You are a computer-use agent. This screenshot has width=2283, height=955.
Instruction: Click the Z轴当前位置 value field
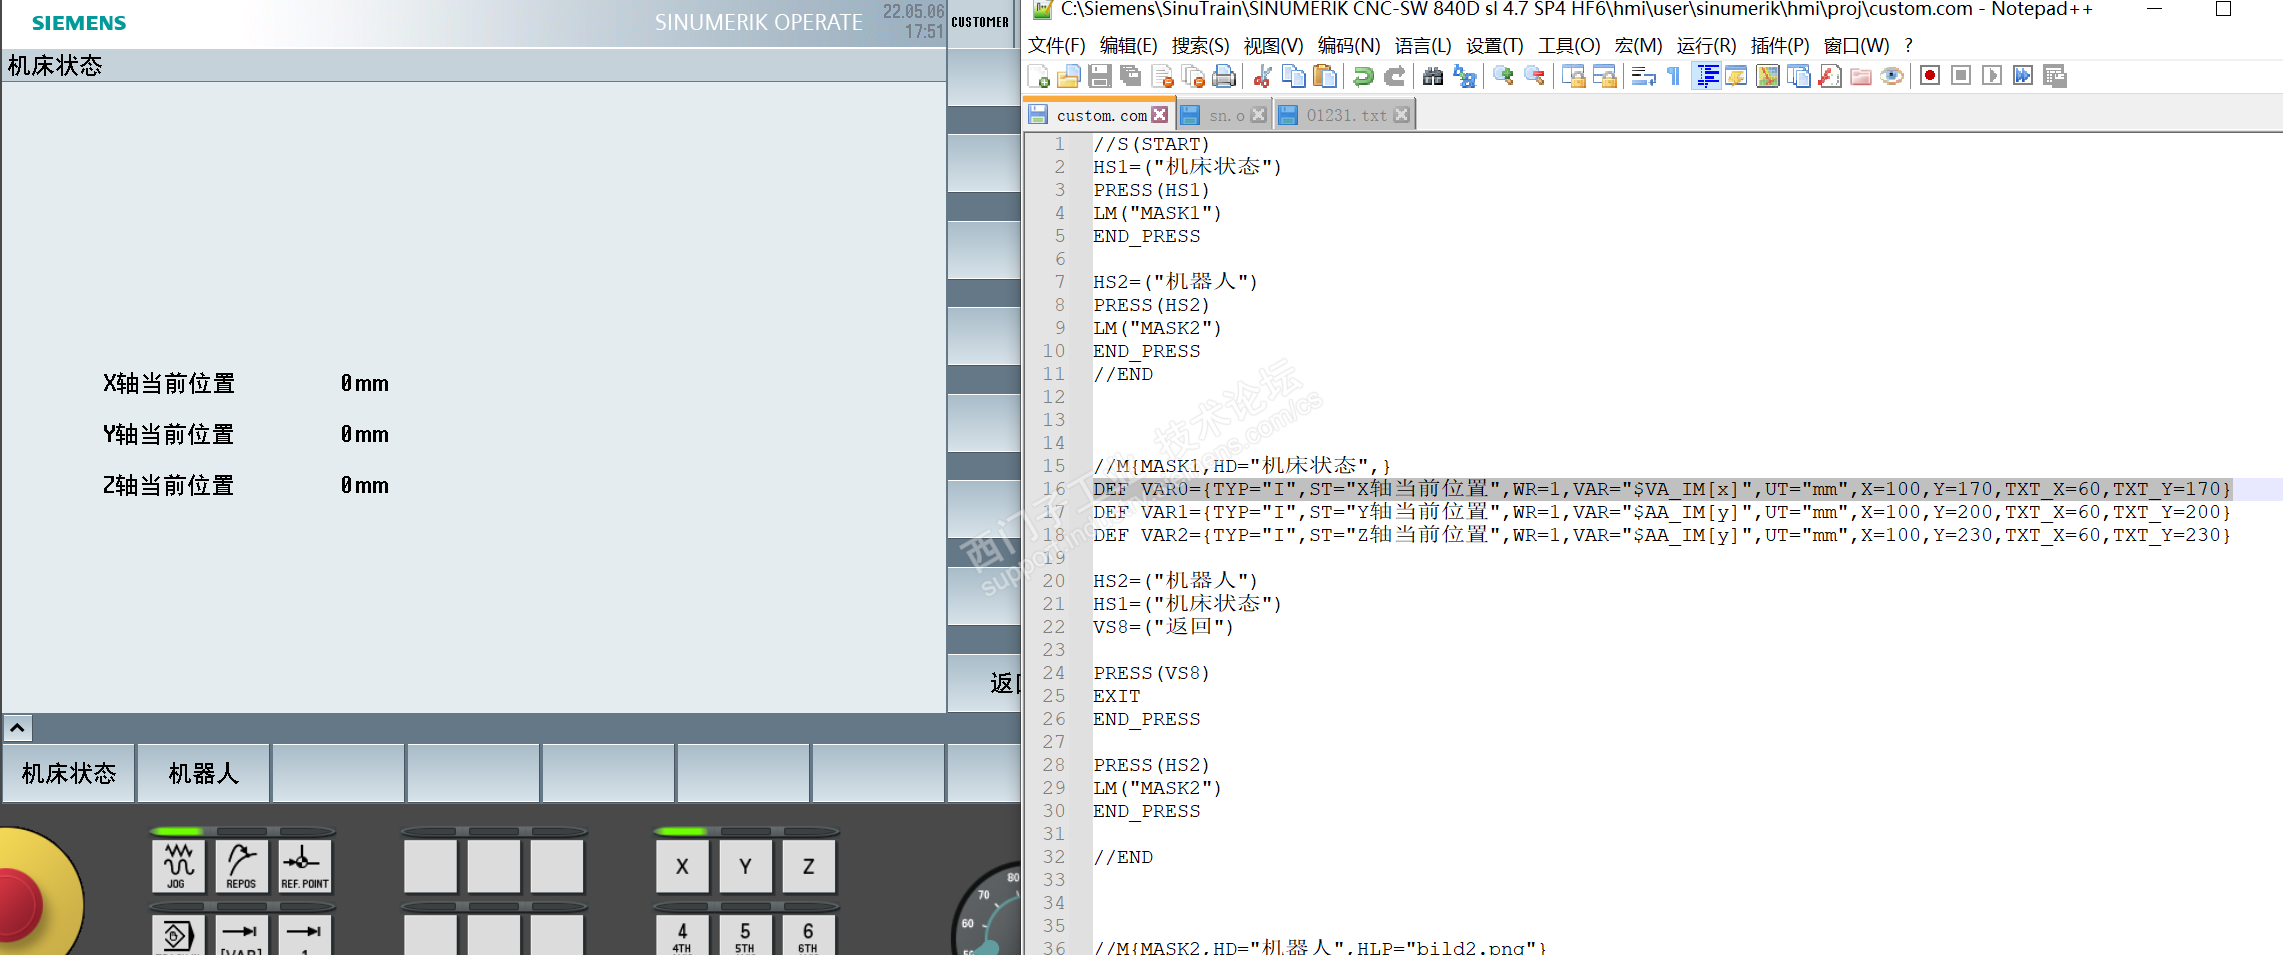364,486
